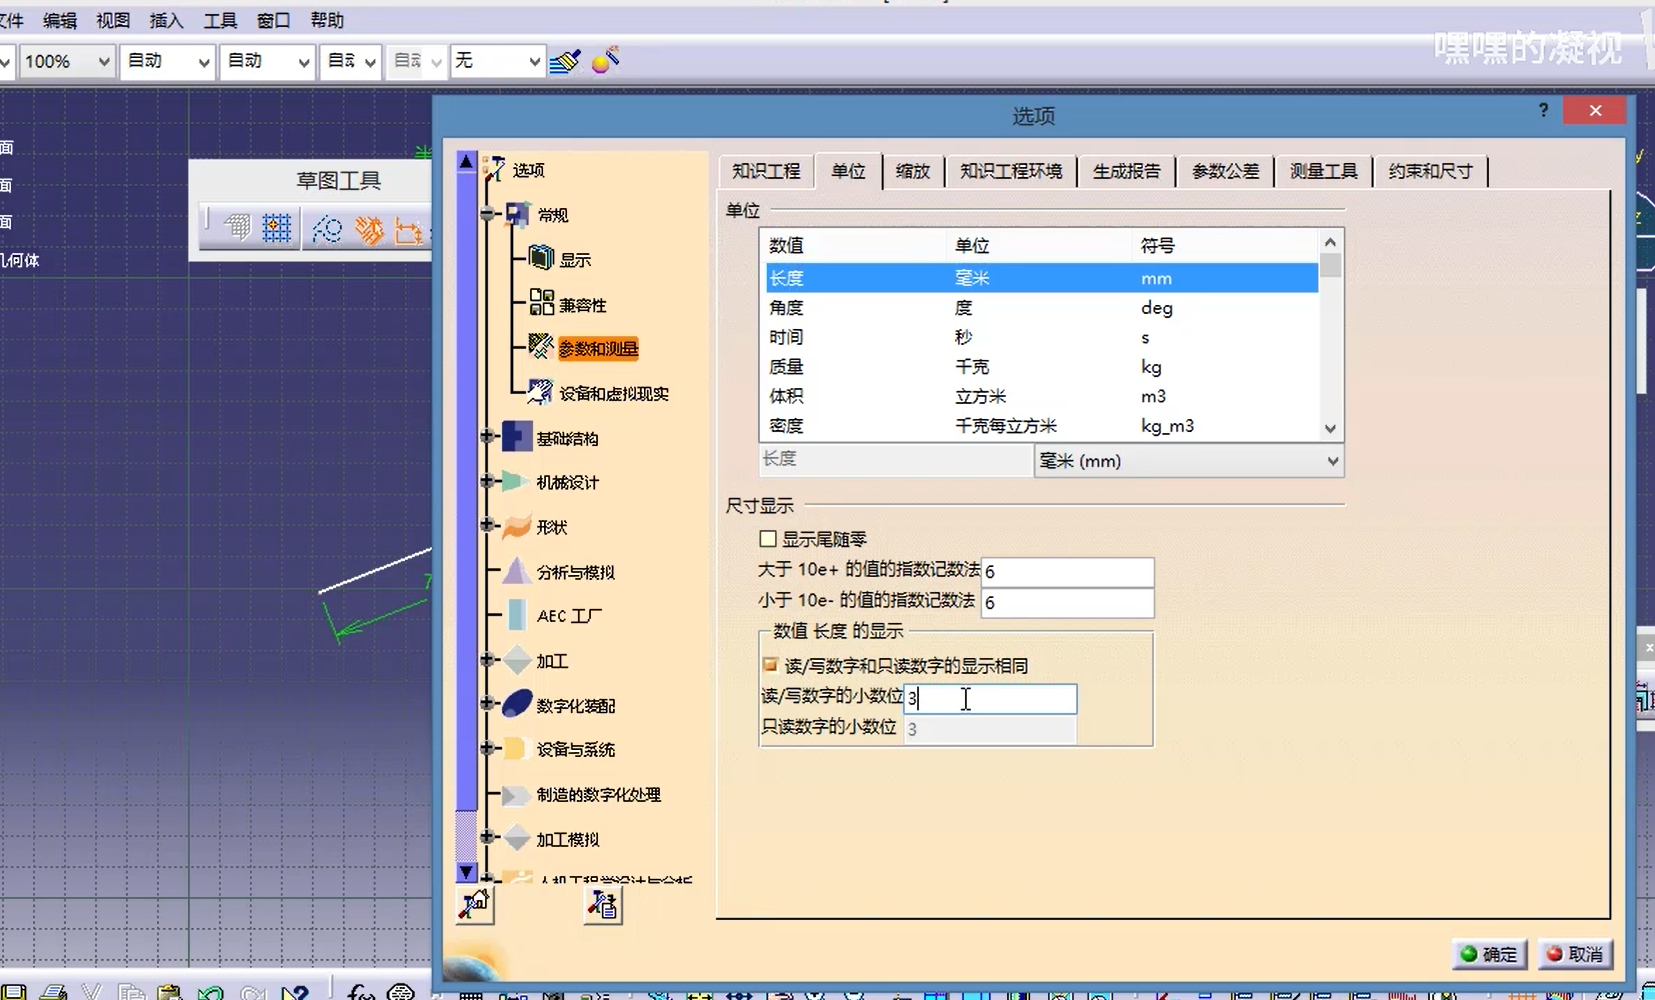This screenshot has width=1655, height=1000.
Task: Click the 显示 book icon in the tree
Action: point(541,258)
